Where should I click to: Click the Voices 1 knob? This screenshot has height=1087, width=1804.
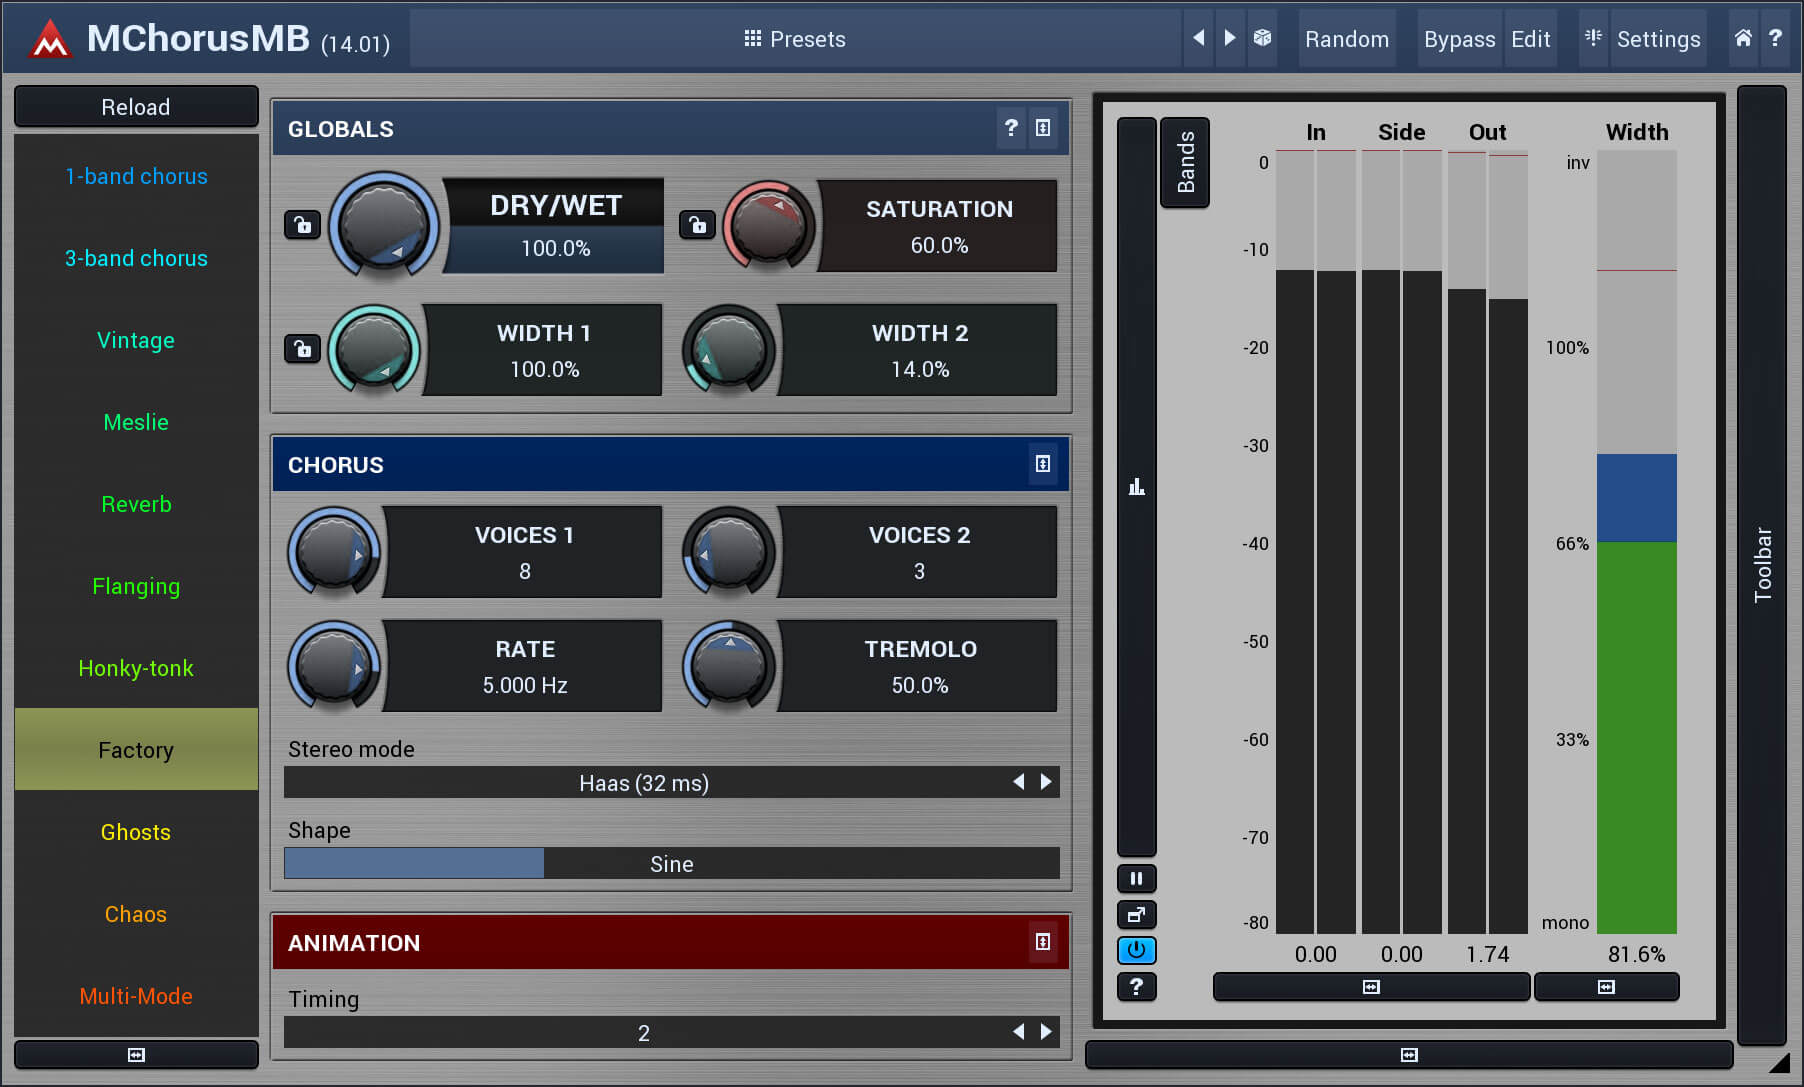pyautogui.click(x=334, y=551)
